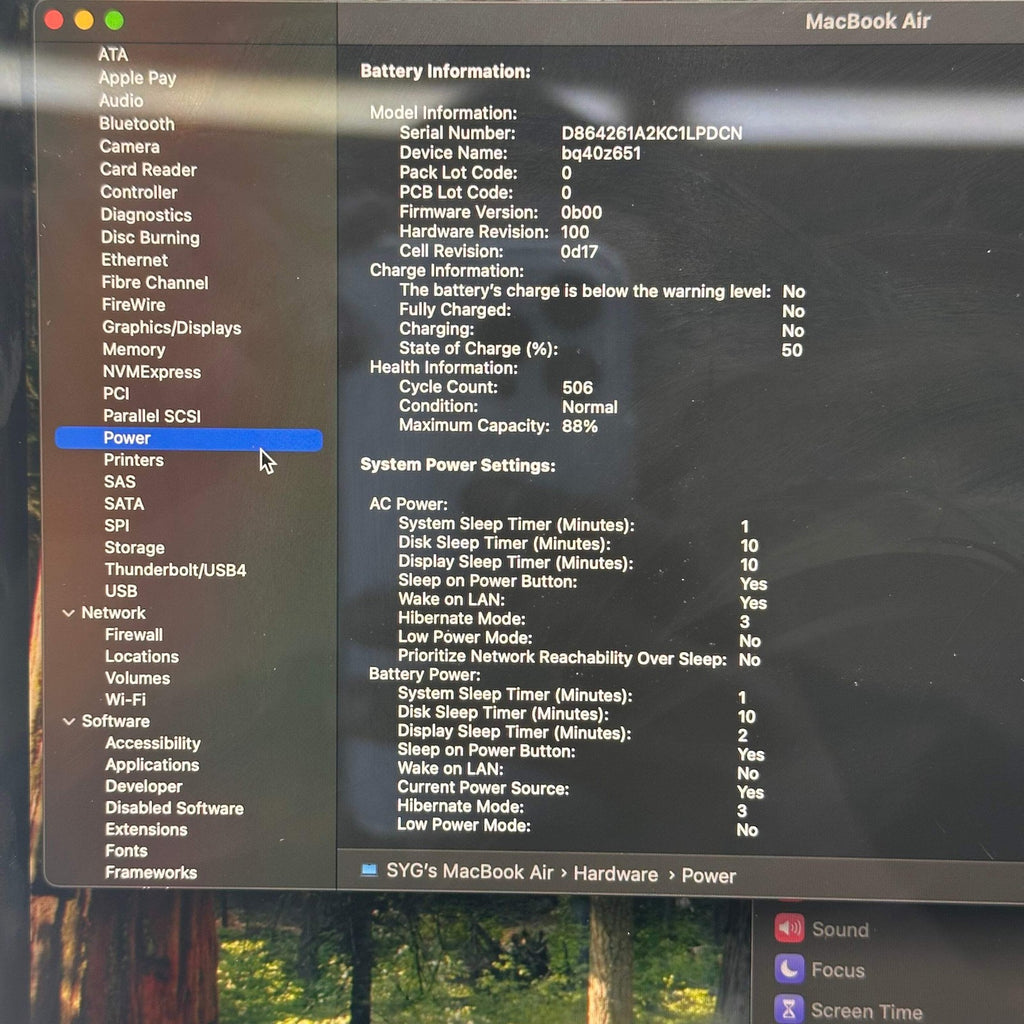Viewport: 1024px width, 1024px height.
Task: Open the Camera hardware entry
Action: (x=129, y=146)
